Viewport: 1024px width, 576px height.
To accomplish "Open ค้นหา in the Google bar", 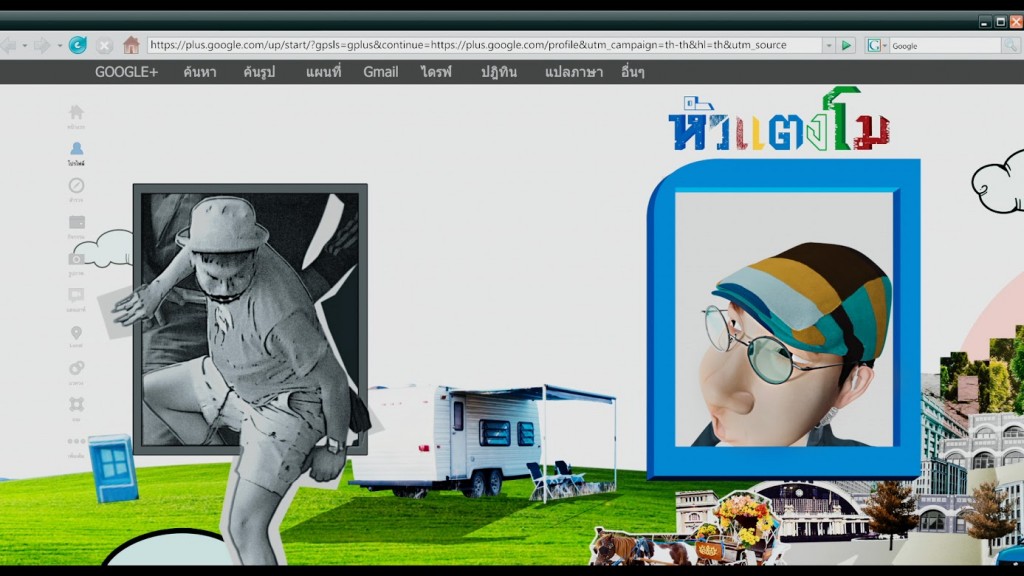I will pyautogui.click(x=200, y=72).
